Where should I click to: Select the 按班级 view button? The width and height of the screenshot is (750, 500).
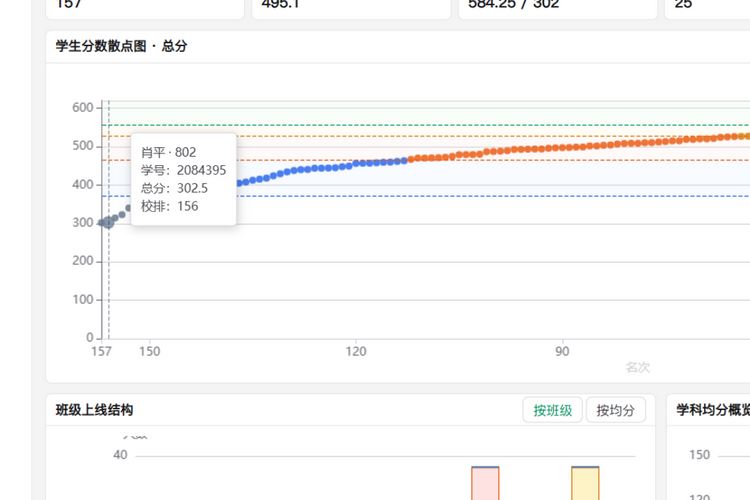tap(552, 410)
